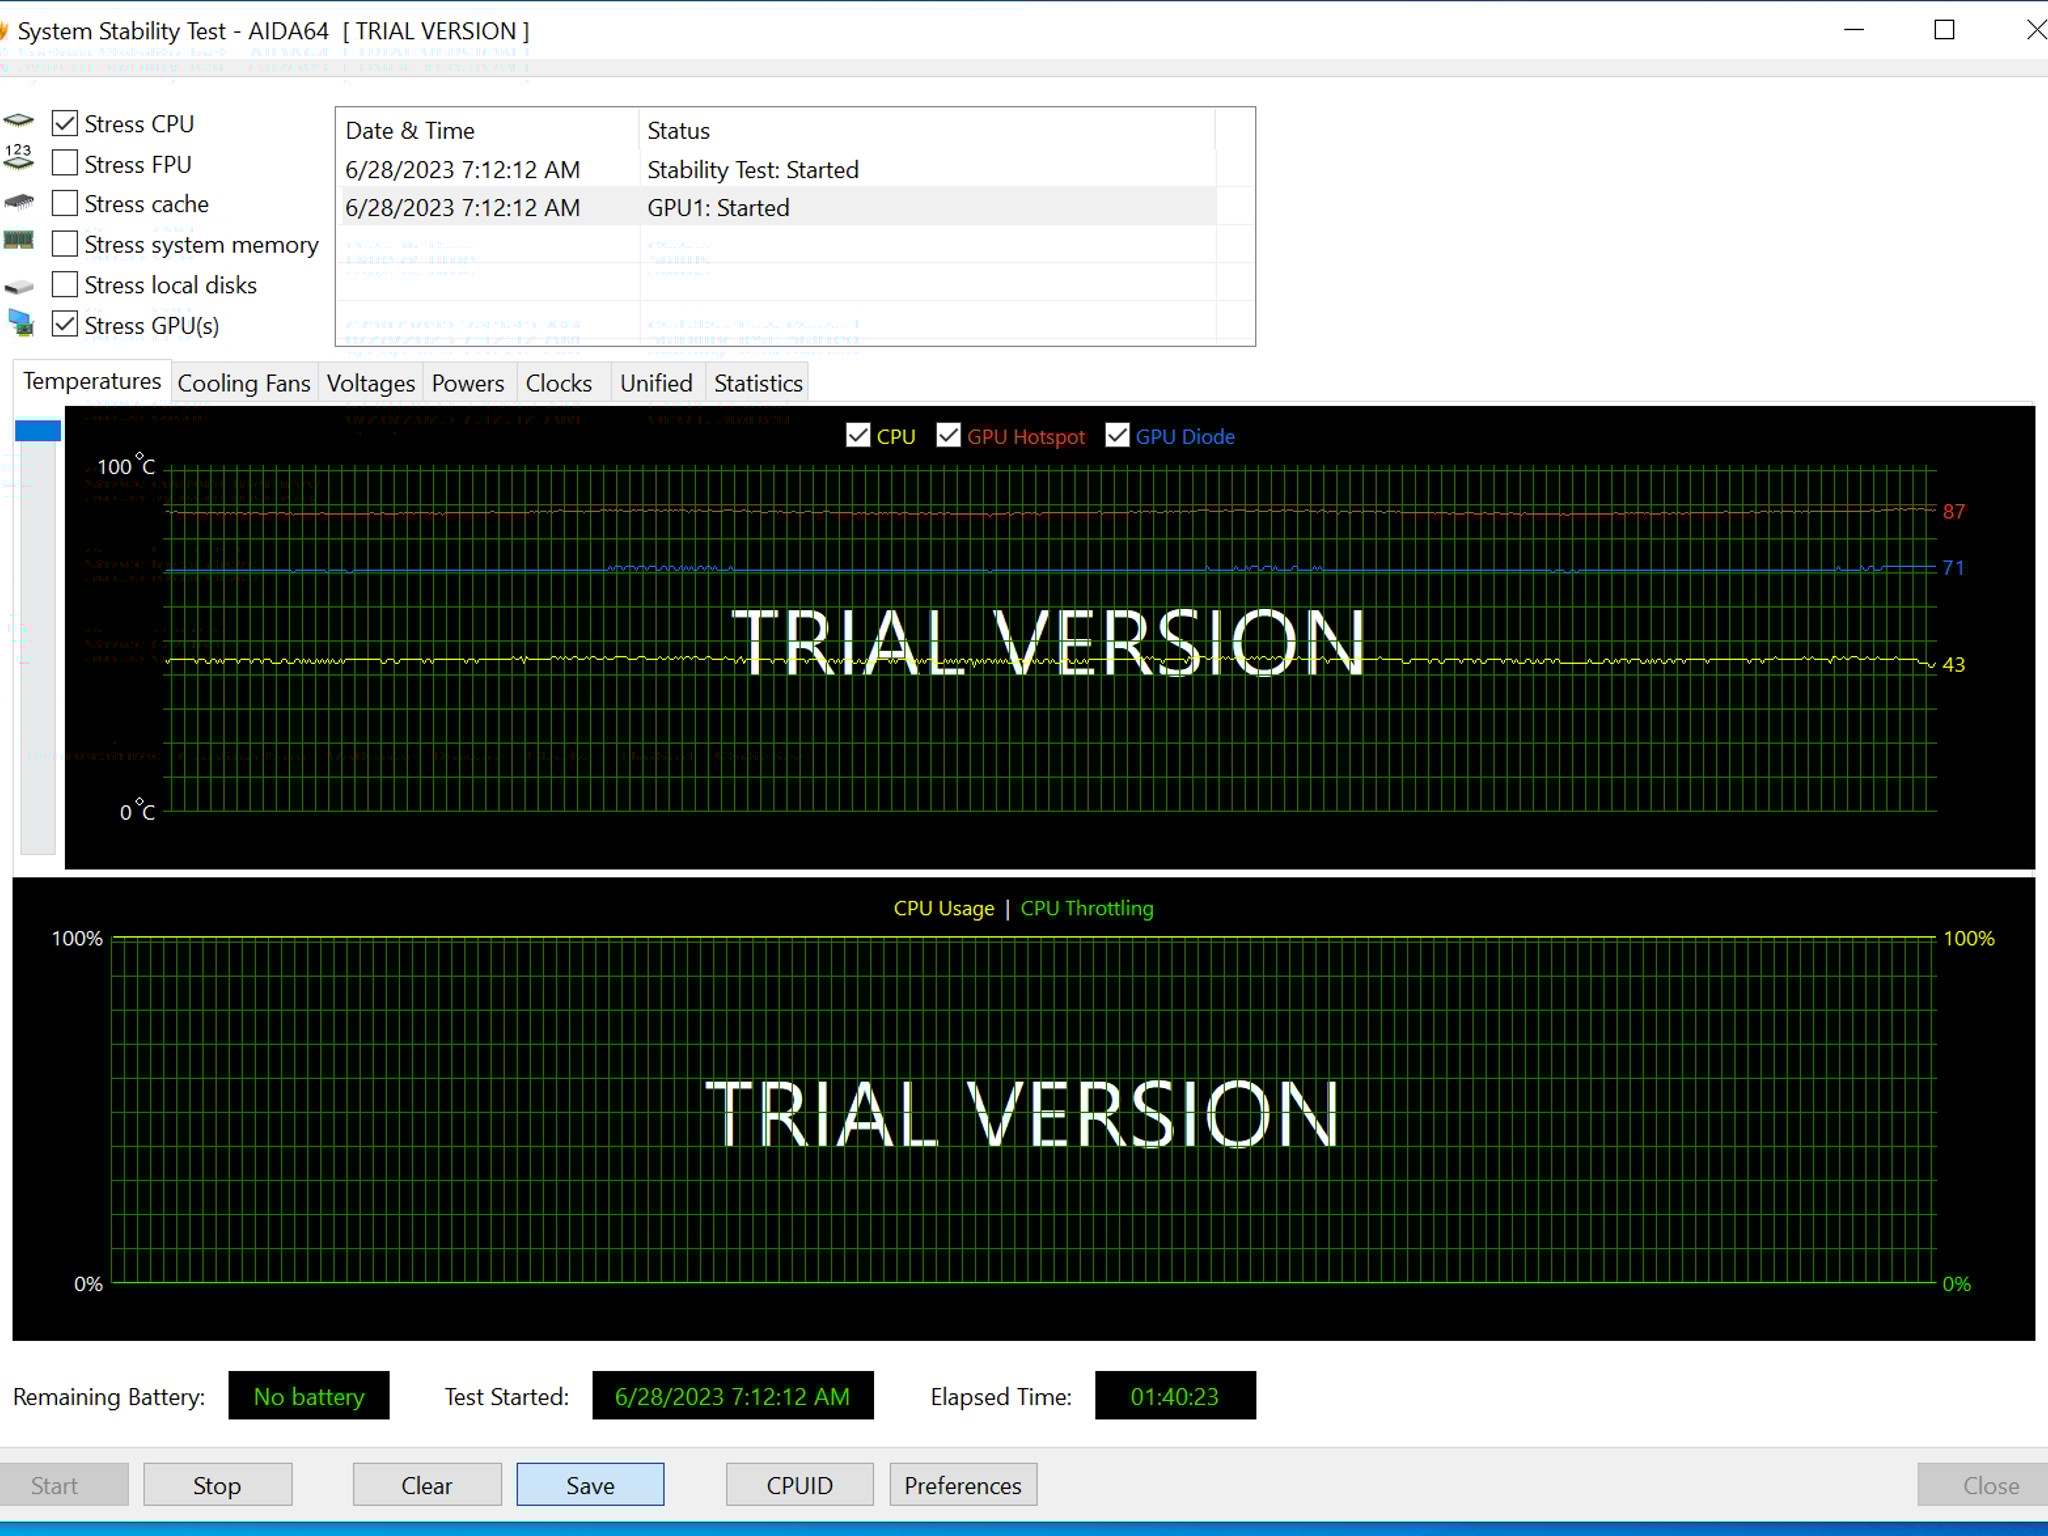Select the GPU1: Started log row
2048x1536 pixels.
pyautogui.click(x=717, y=208)
